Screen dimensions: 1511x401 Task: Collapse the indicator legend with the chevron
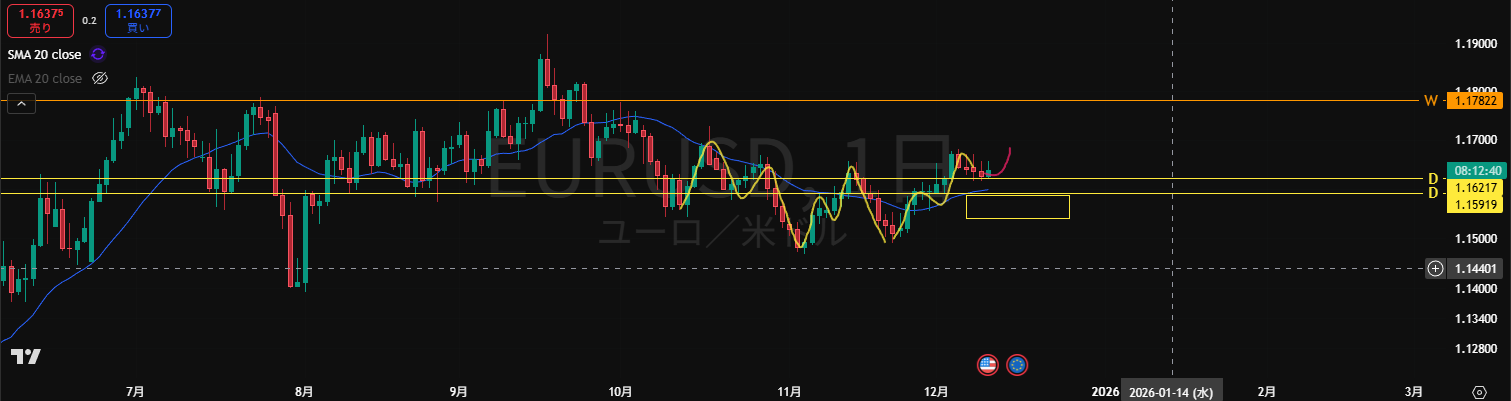(21, 102)
